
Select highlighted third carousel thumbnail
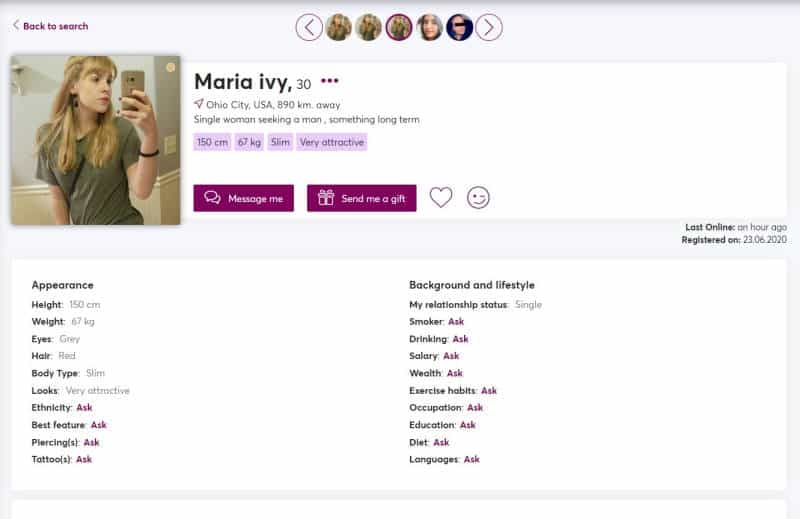pos(399,28)
